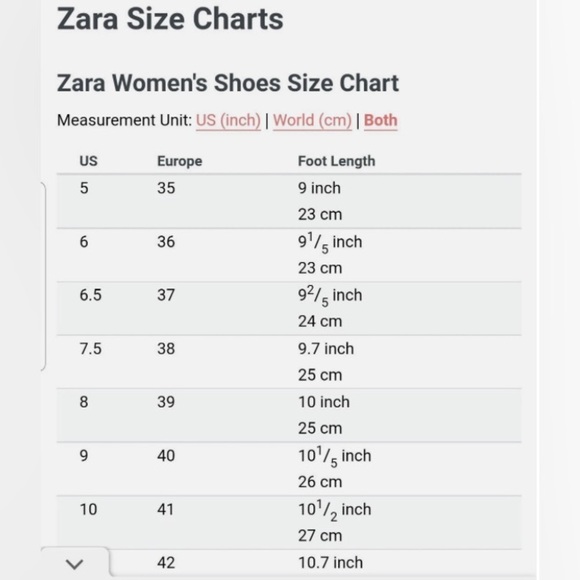Image resolution: width=580 pixels, height=580 pixels.
Task: Click the side panel handle on left edge
Action: click(x=43, y=276)
